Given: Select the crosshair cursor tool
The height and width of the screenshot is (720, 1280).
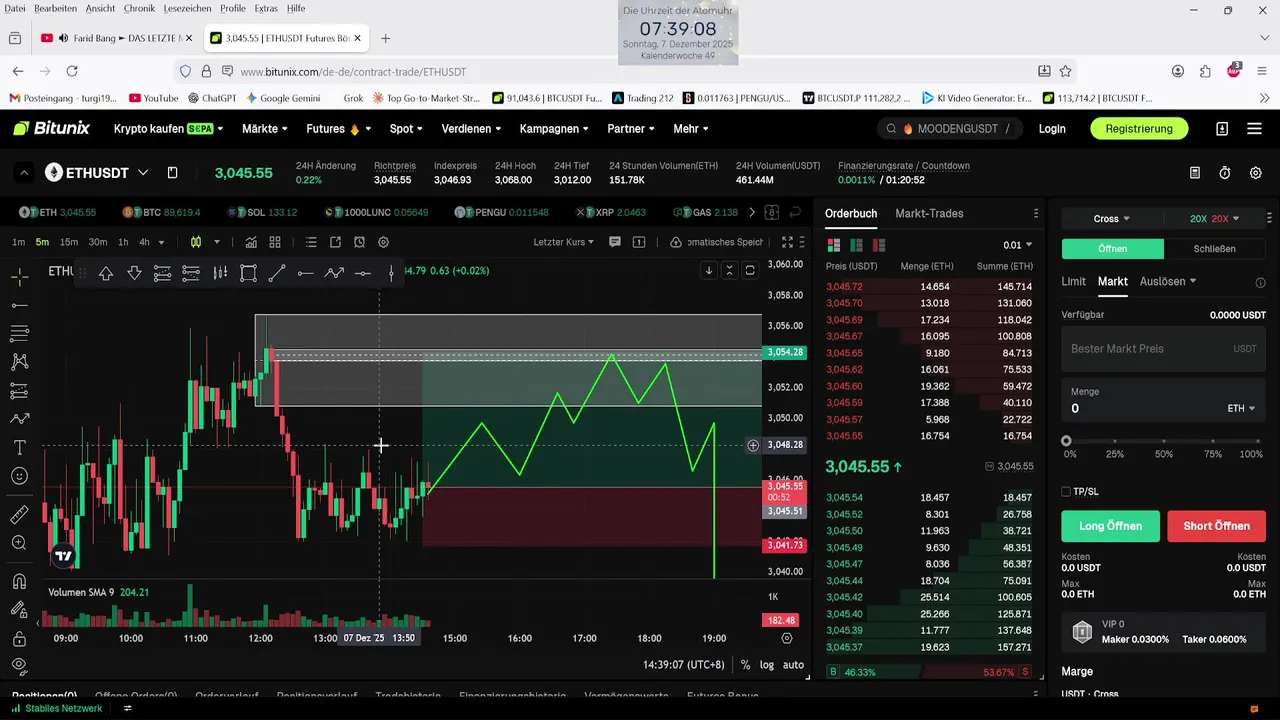Looking at the screenshot, I should (x=19, y=276).
